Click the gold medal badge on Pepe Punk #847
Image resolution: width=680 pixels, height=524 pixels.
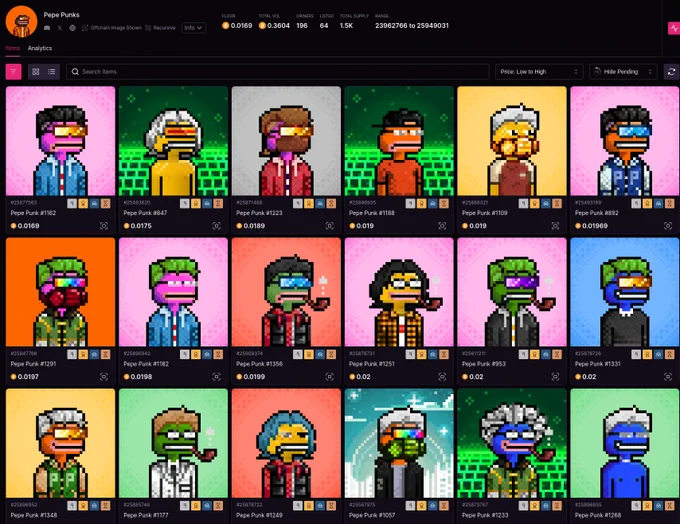[x=196, y=203]
